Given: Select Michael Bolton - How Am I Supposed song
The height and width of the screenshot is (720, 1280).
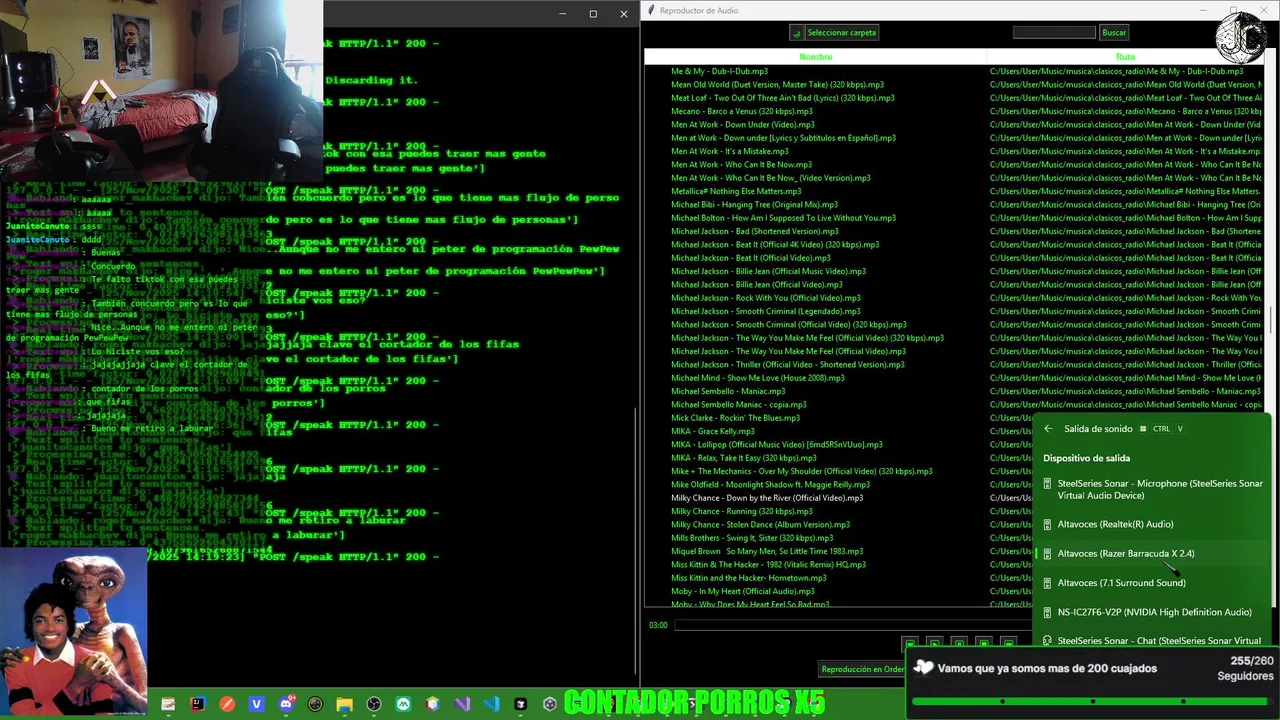Looking at the screenshot, I should [783, 218].
